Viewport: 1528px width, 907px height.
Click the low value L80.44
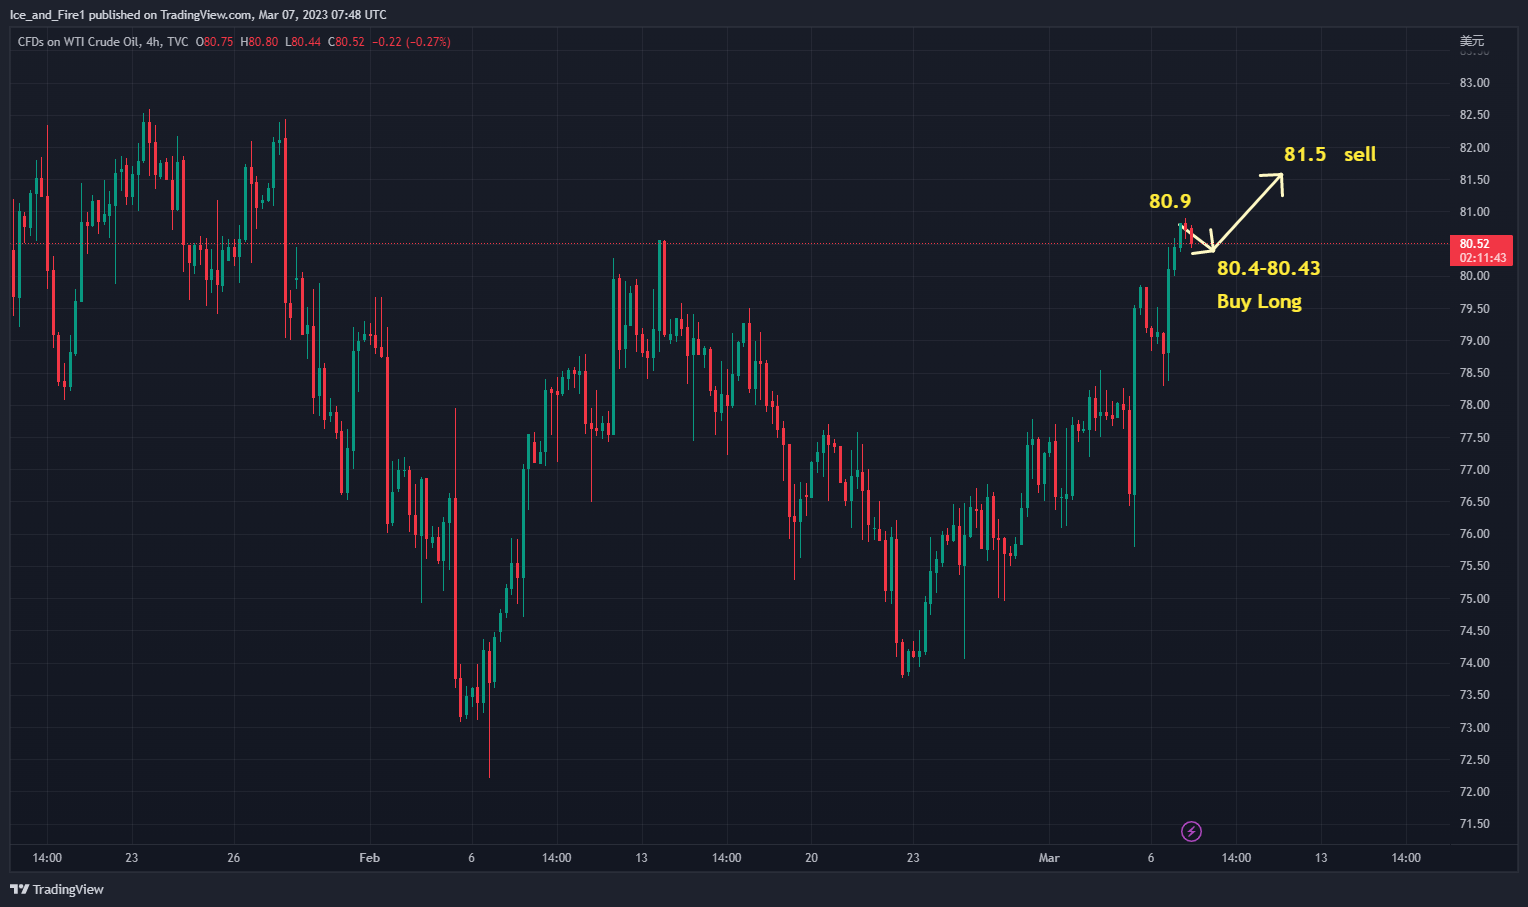pyautogui.click(x=303, y=42)
